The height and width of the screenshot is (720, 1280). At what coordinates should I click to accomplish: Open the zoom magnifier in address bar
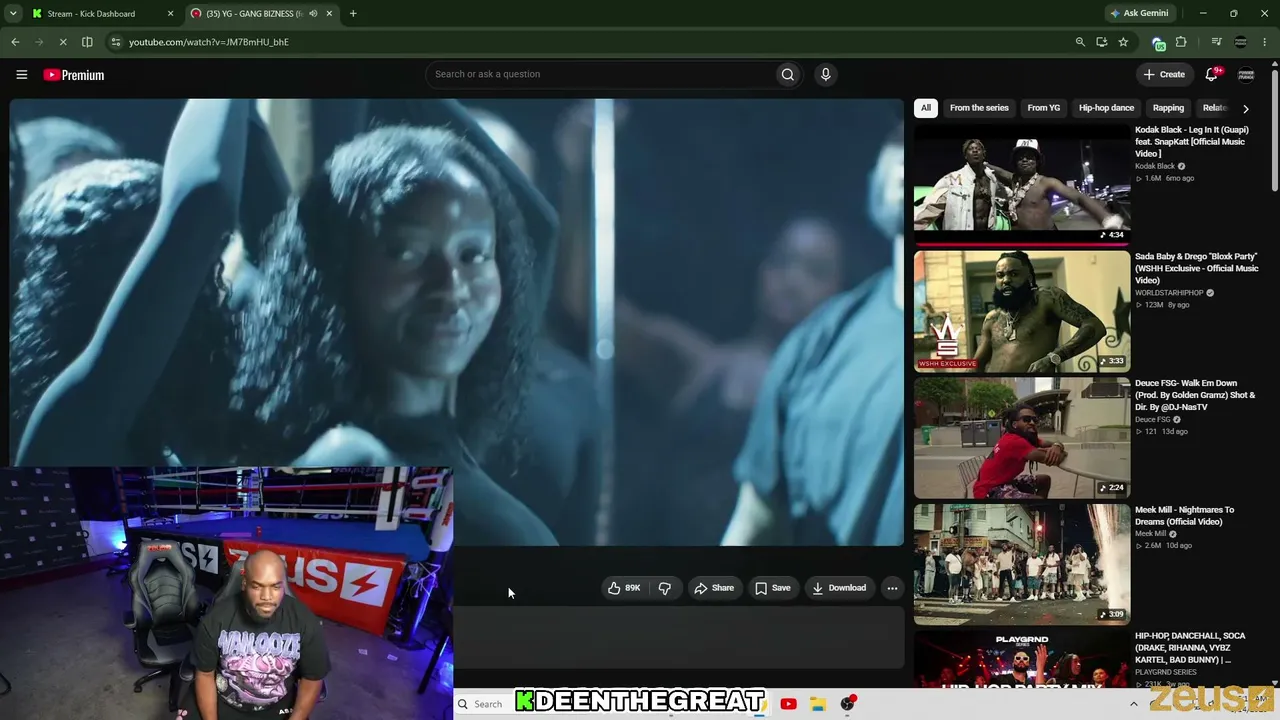point(1080,42)
